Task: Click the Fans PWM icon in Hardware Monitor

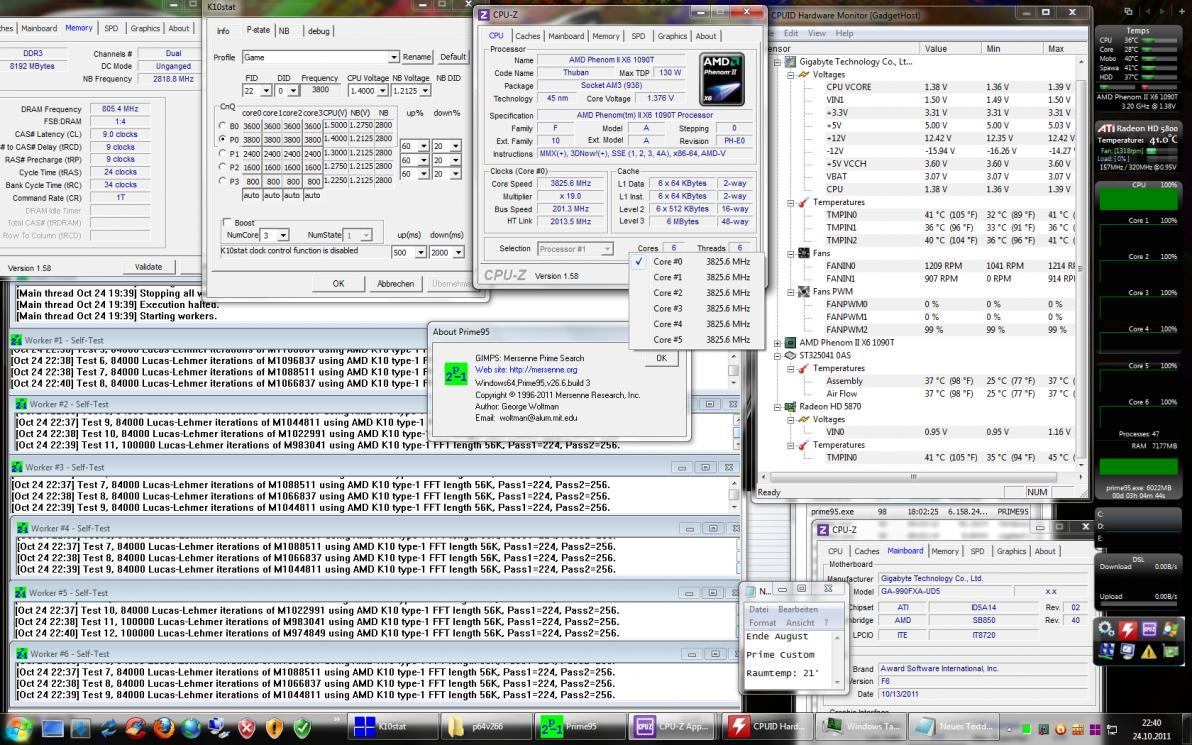Action: click(x=804, y=291)
